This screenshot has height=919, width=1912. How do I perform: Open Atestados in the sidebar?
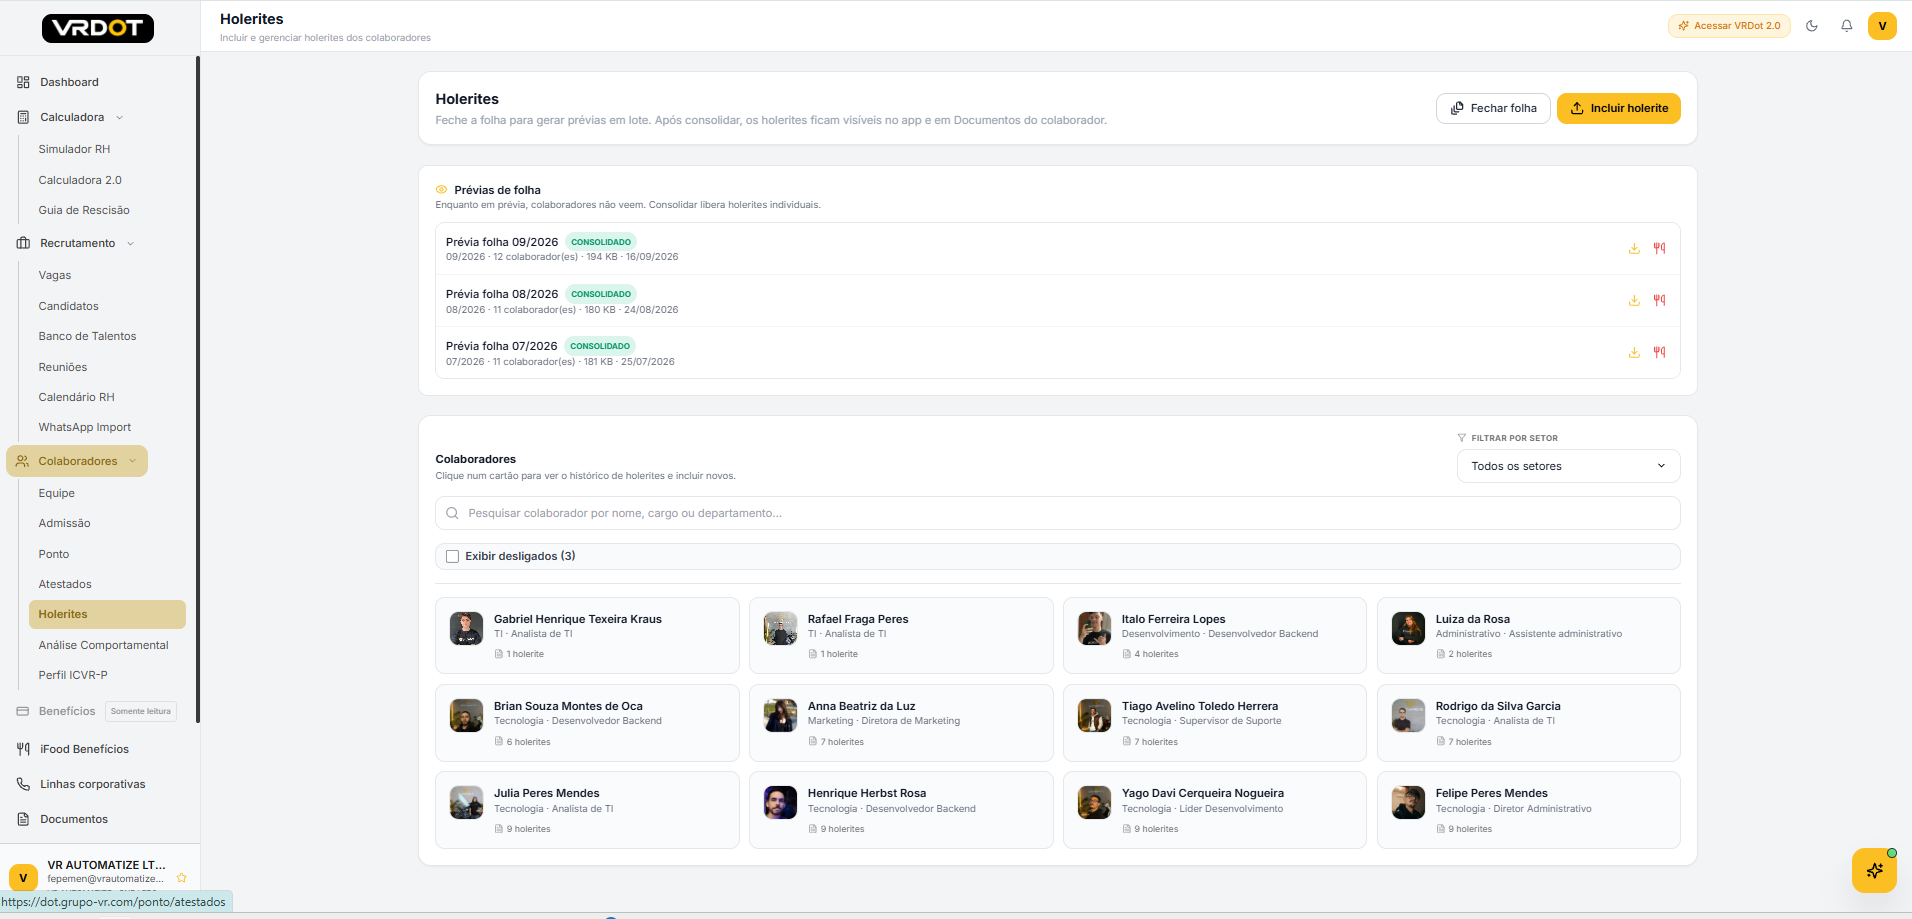tap(65, 584)
